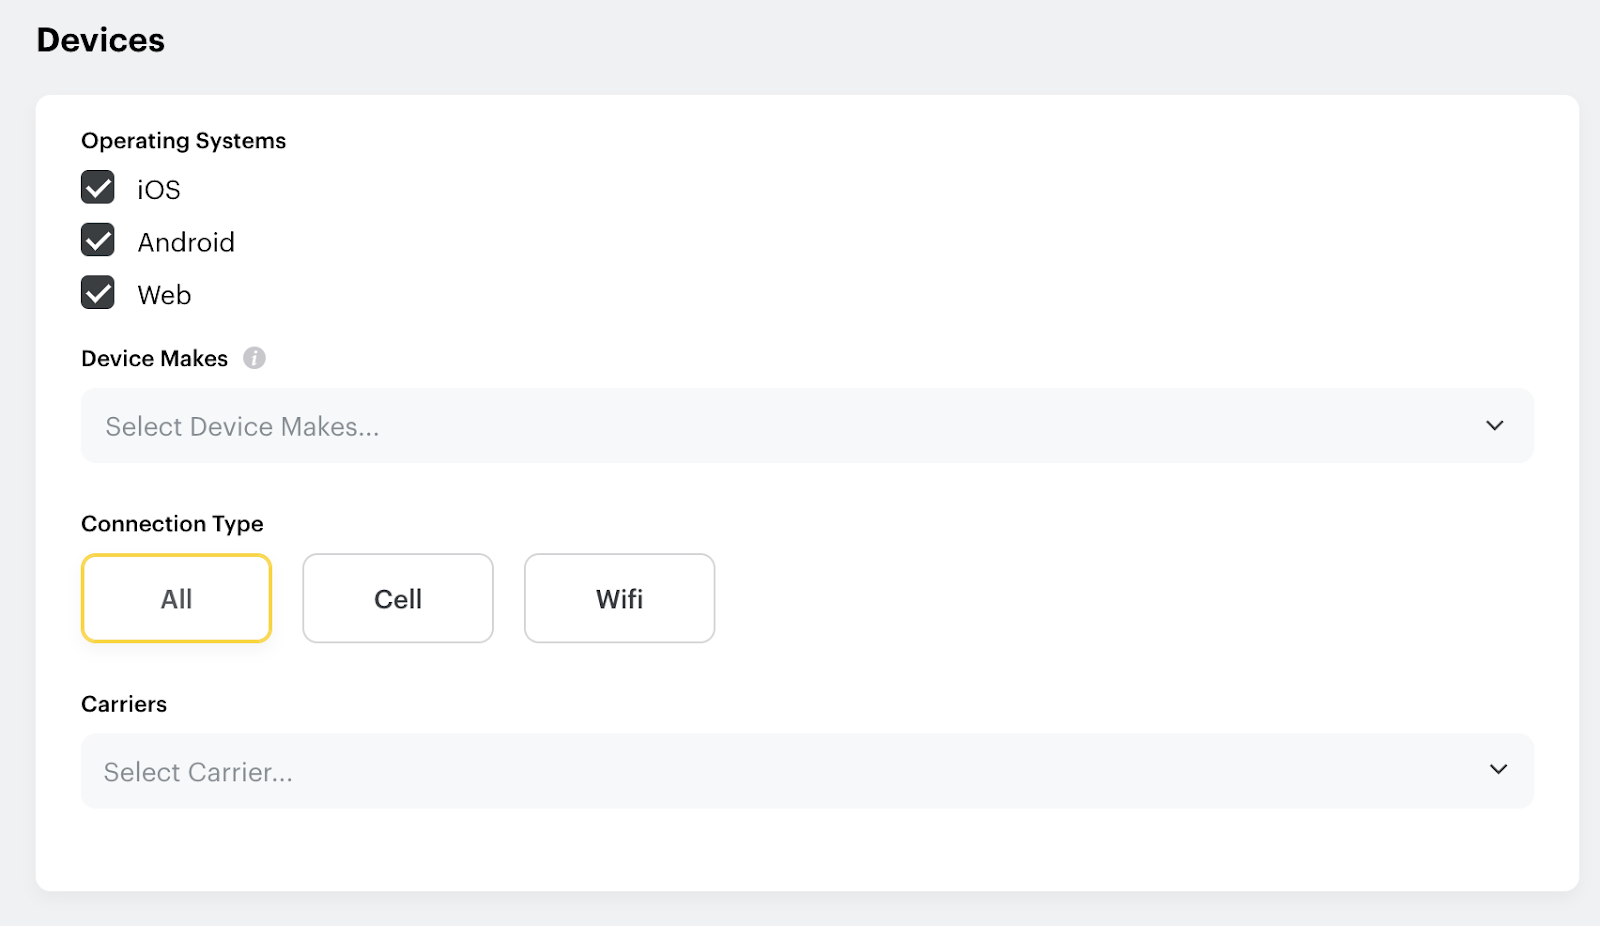Click the Devices section heading

tap(101, 40)
